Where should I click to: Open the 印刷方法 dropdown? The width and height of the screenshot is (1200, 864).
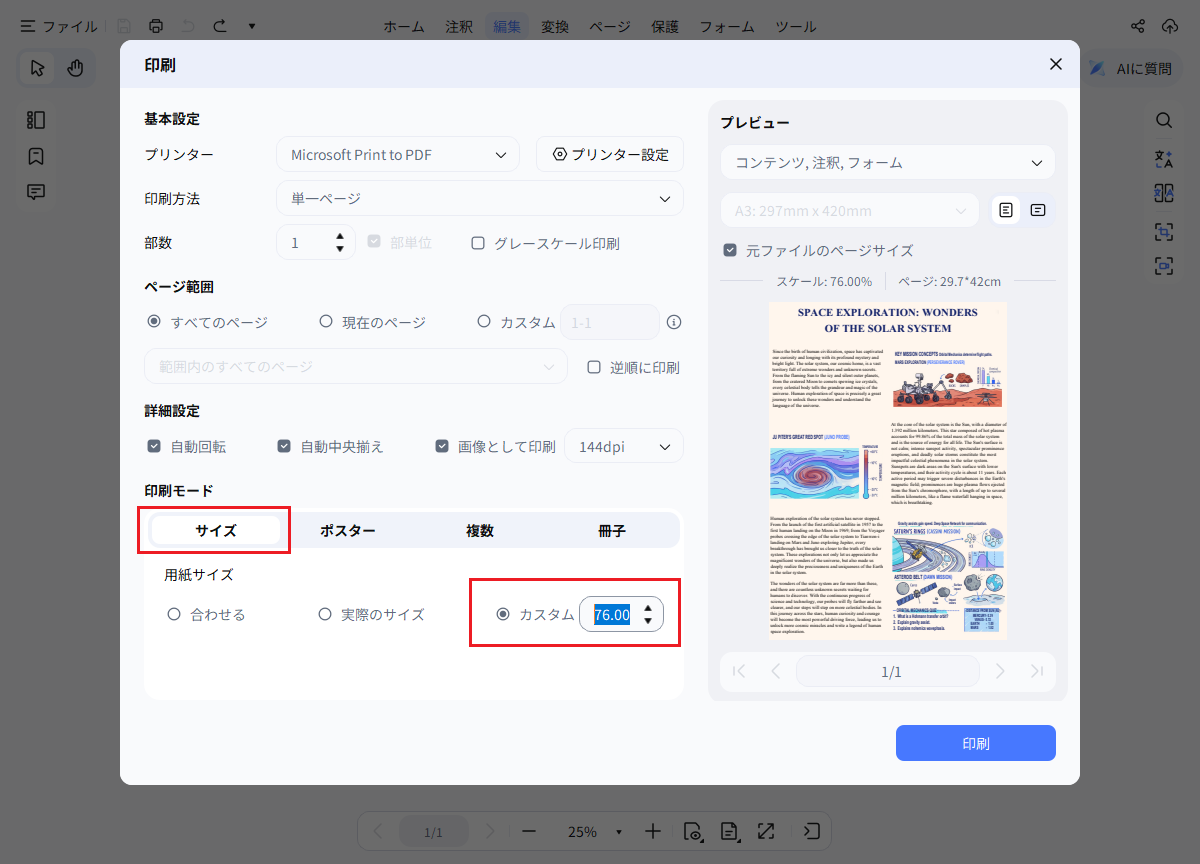click(x=480, y=199)
